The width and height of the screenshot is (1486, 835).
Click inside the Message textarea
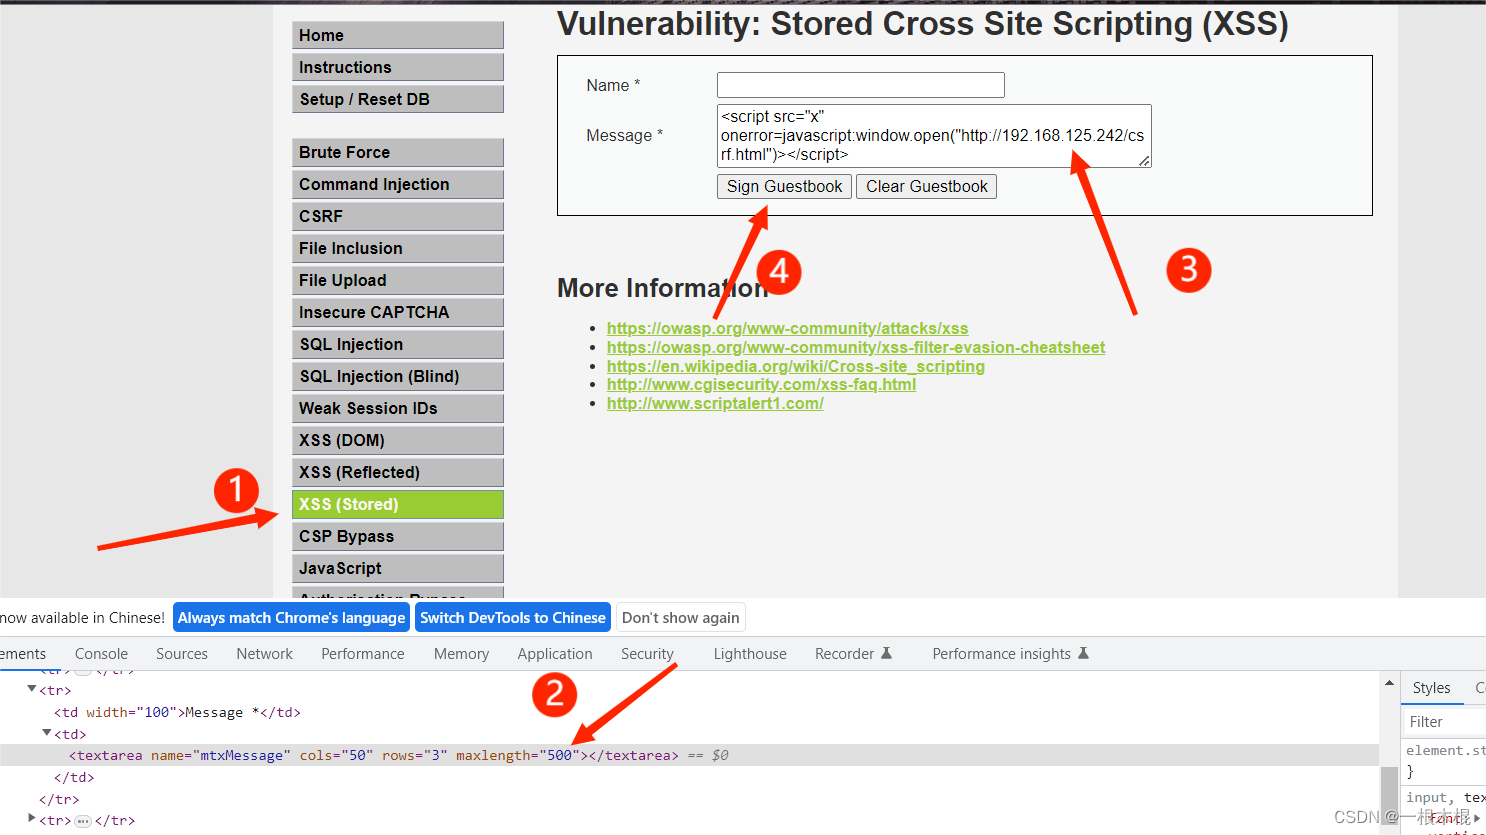(x=934, y=135)
